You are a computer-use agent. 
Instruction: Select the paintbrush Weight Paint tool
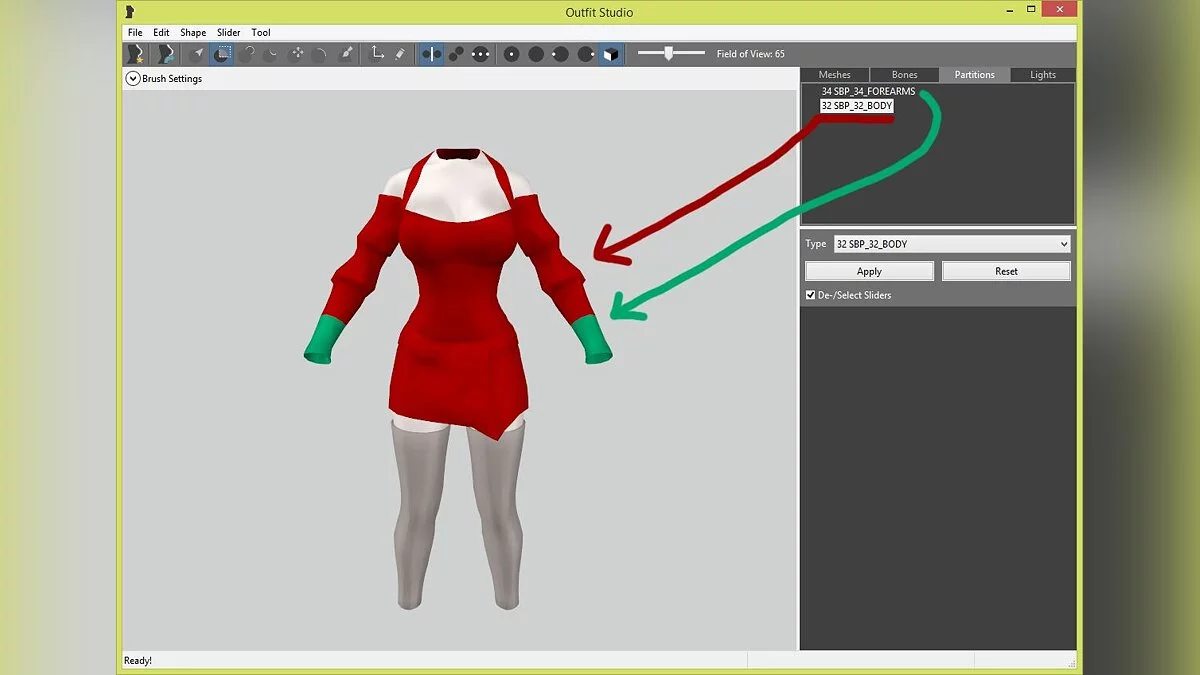coord(346,54)
